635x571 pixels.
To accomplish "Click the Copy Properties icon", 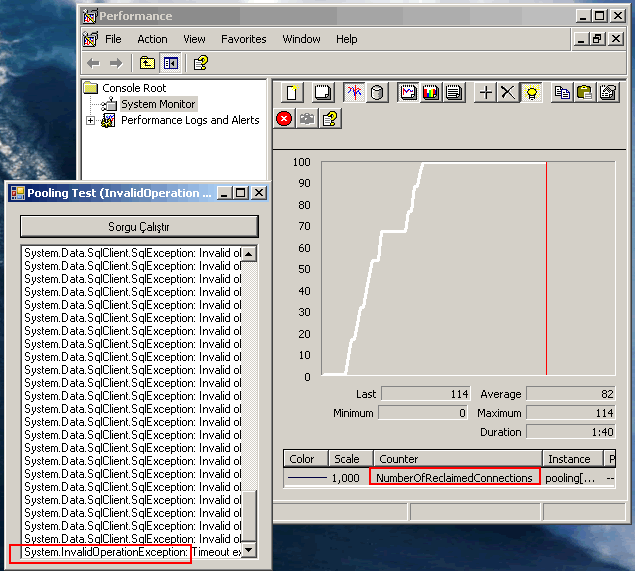I will [562, 93].
